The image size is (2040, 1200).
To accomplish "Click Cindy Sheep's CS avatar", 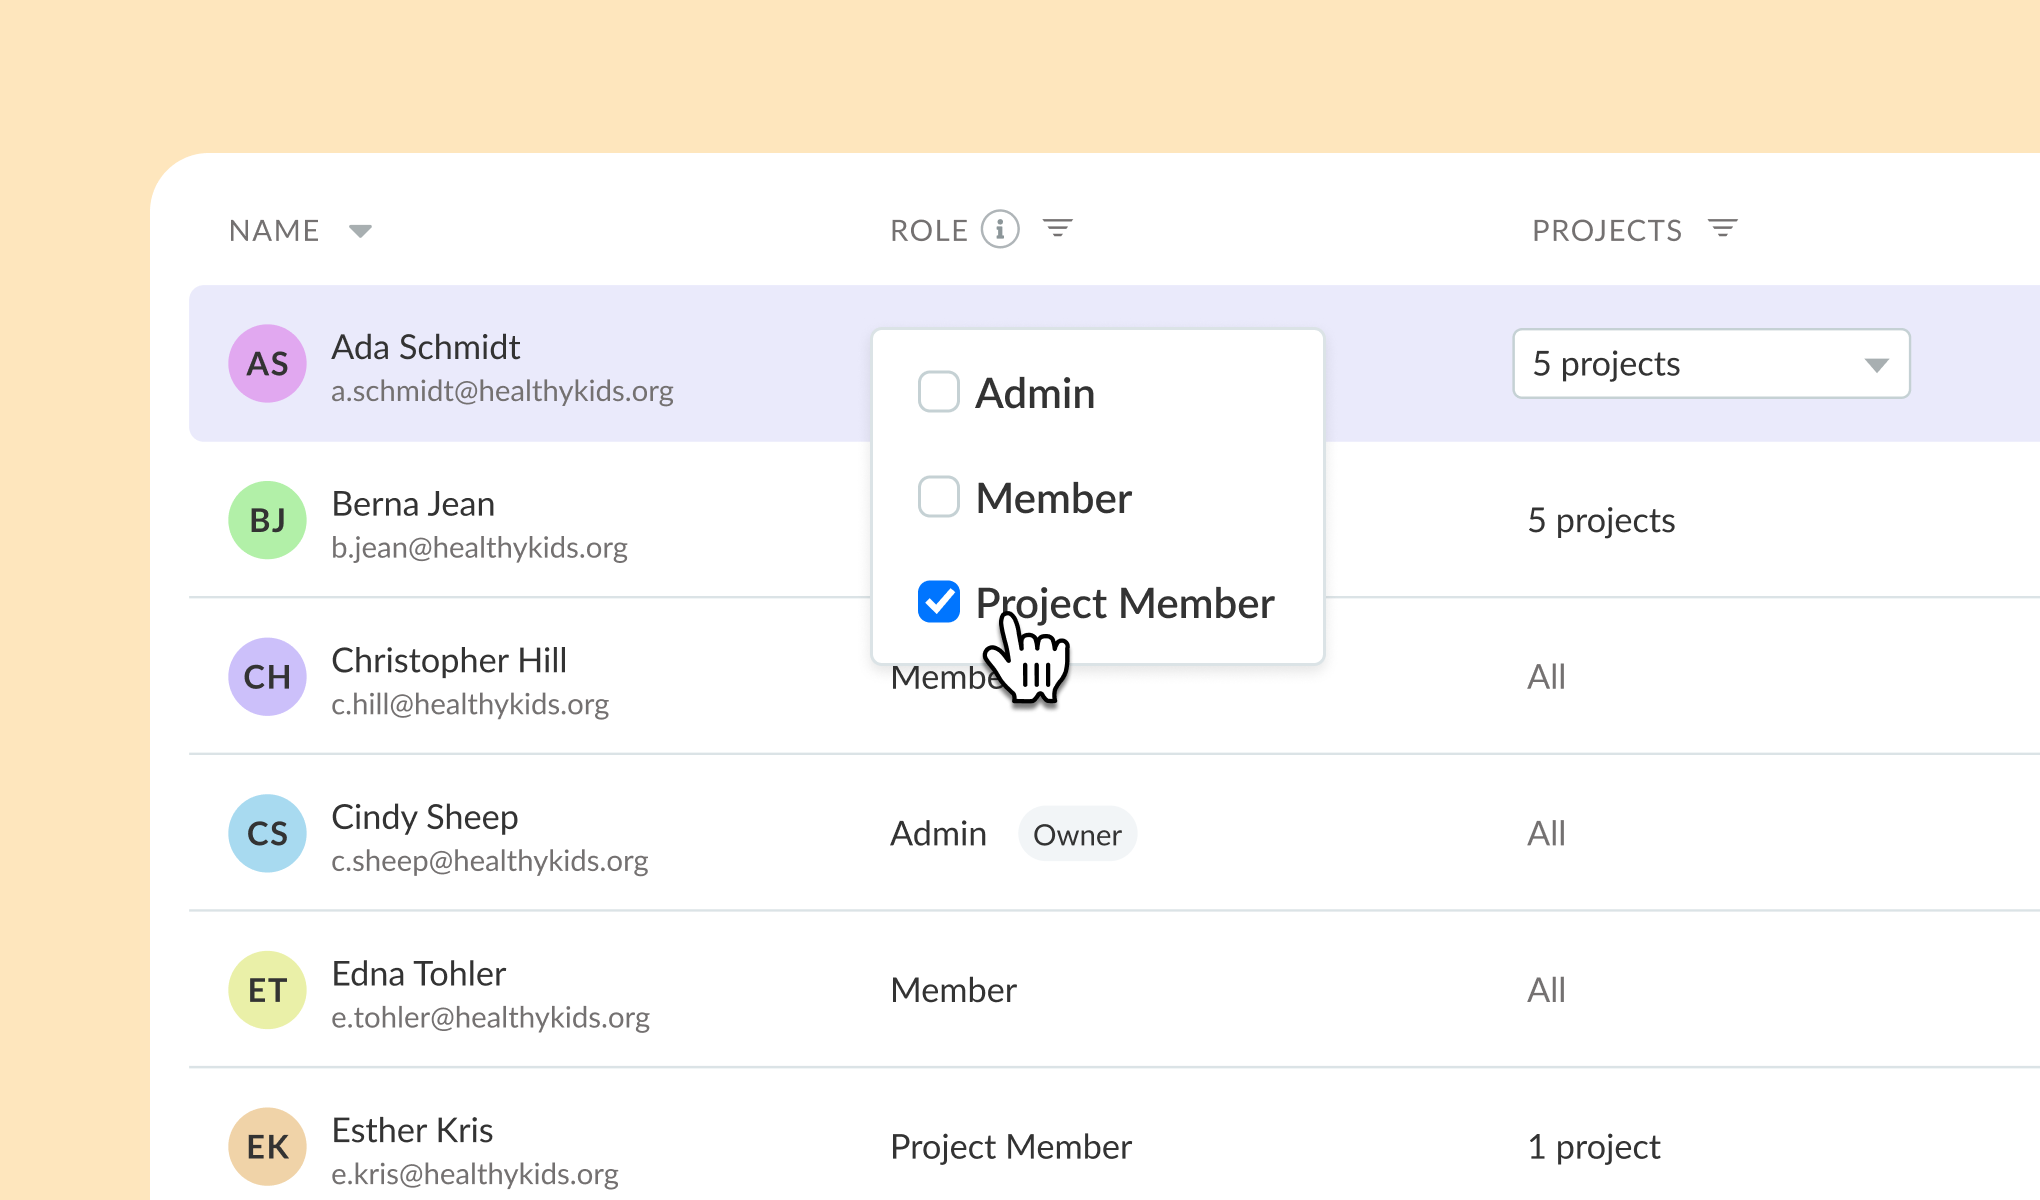I will point(267,833).
